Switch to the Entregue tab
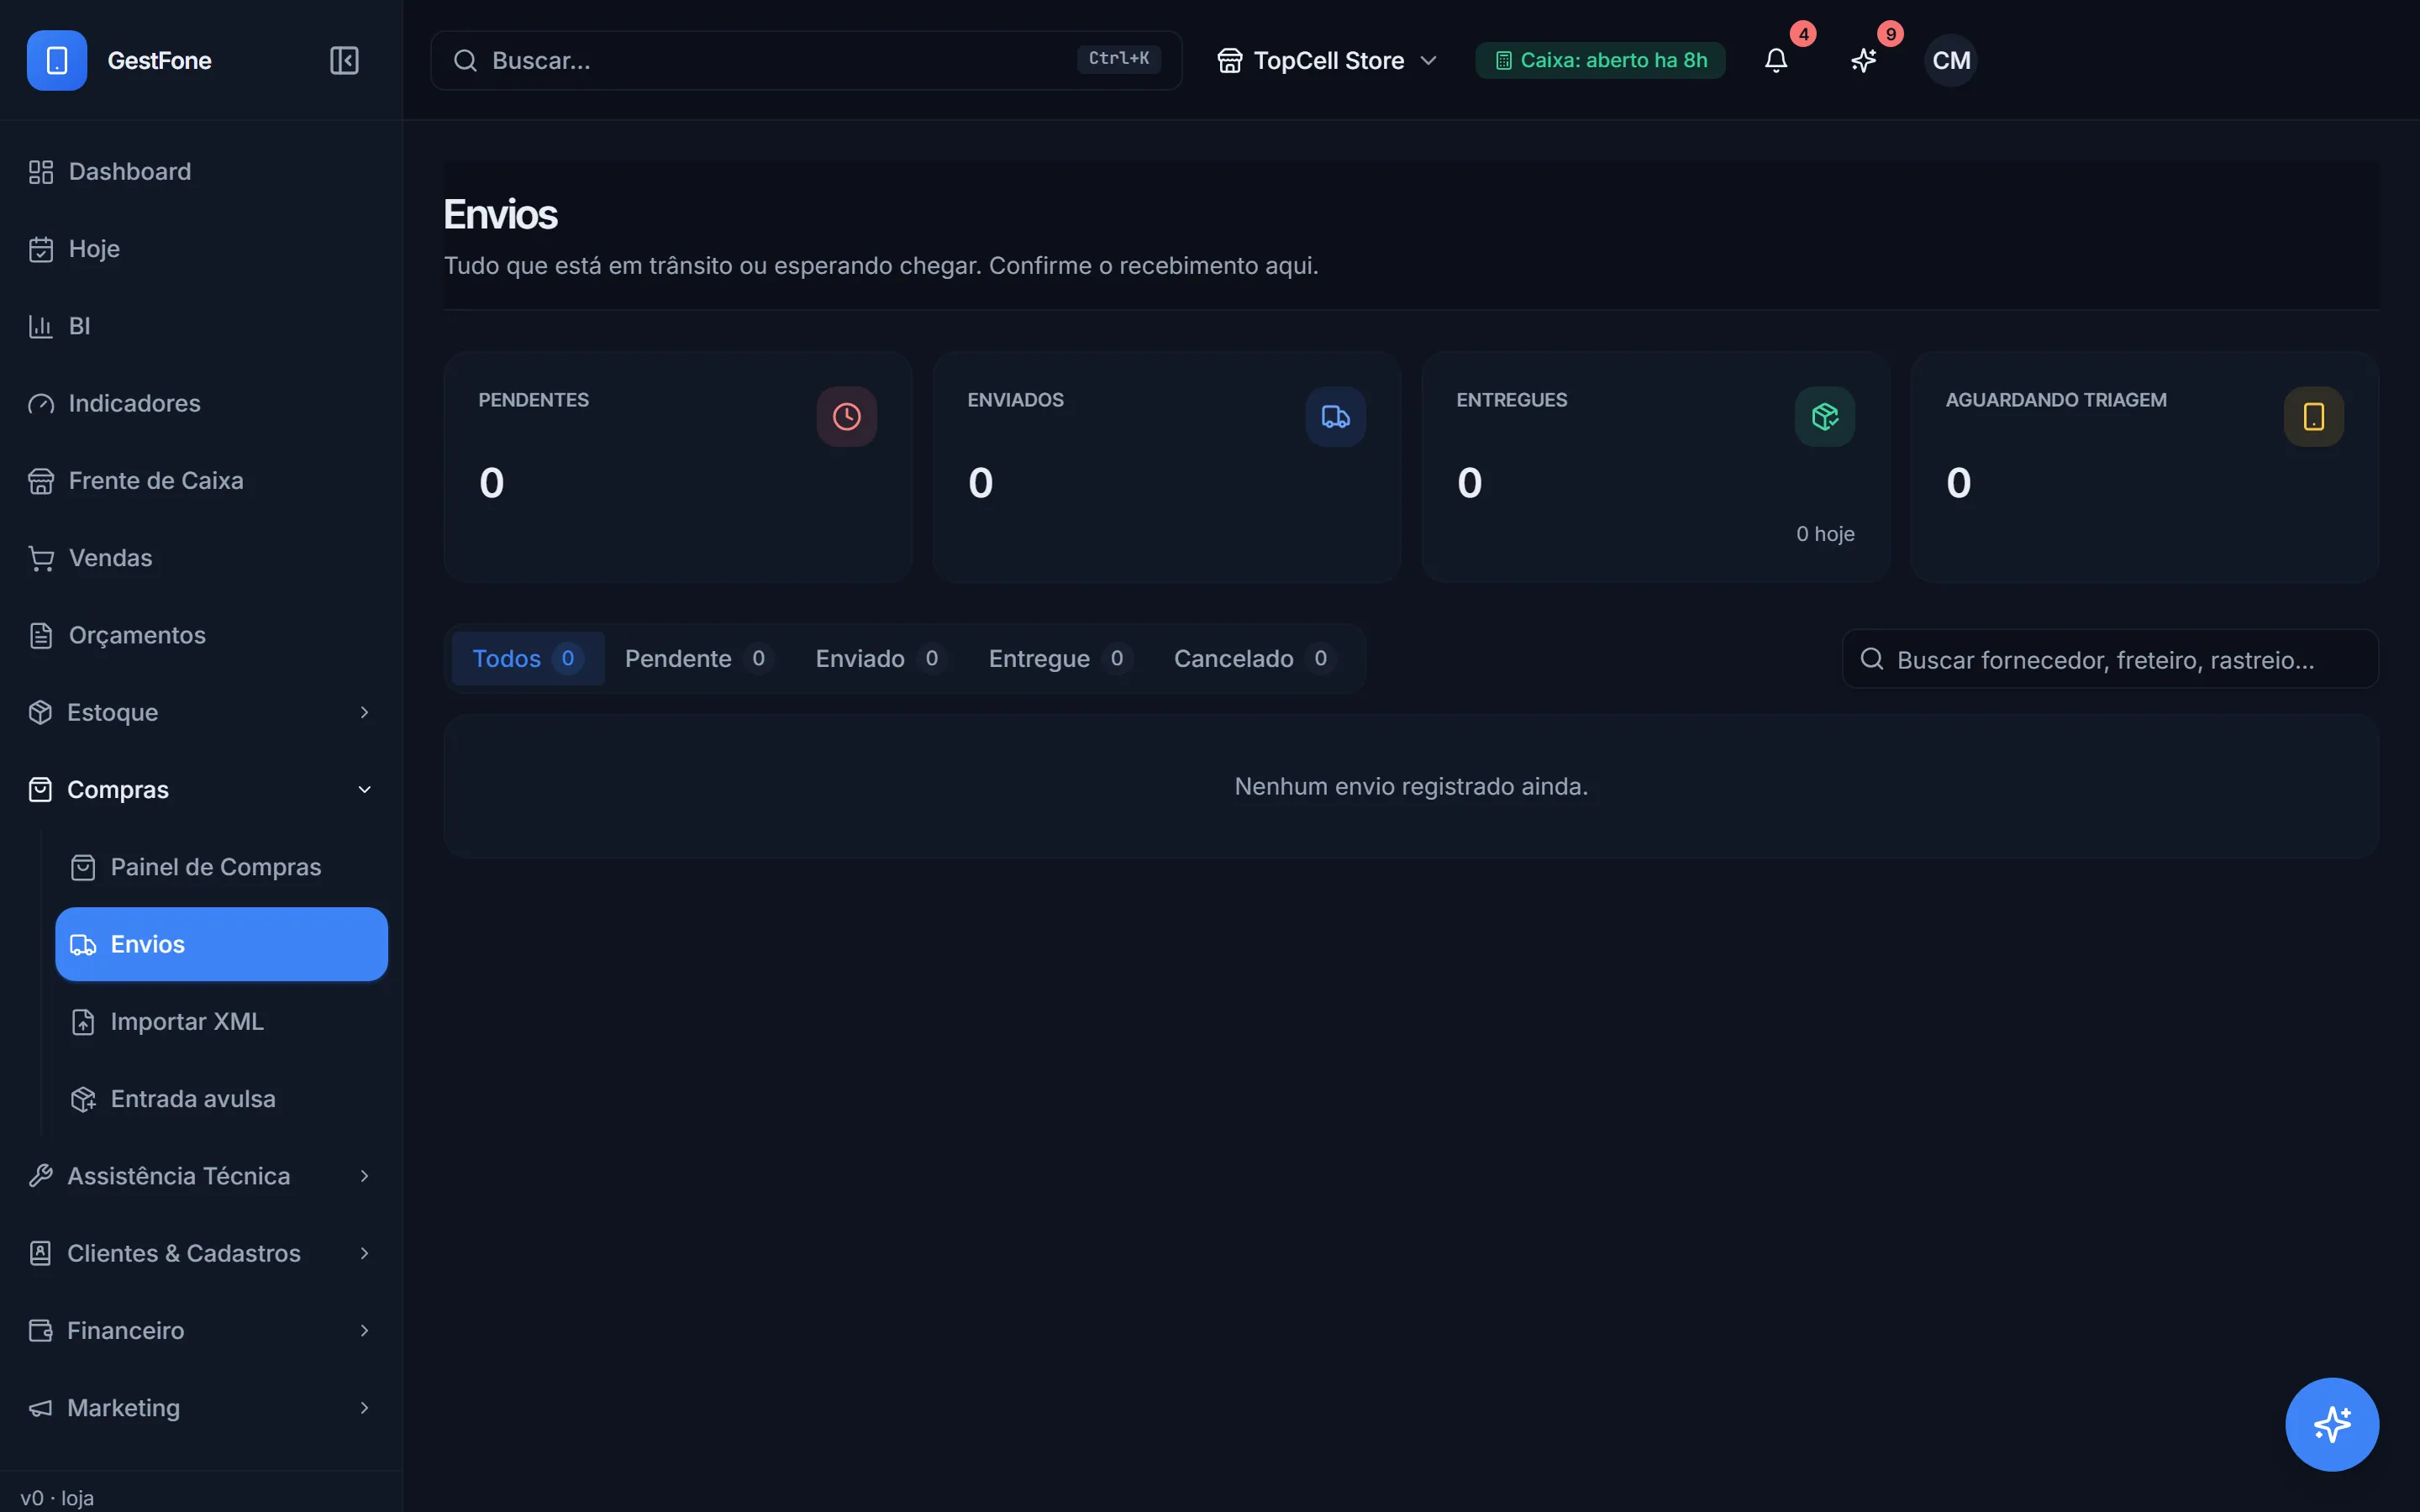Viewport: 2420px width, 1512px height. click(x=1060, y=658)
